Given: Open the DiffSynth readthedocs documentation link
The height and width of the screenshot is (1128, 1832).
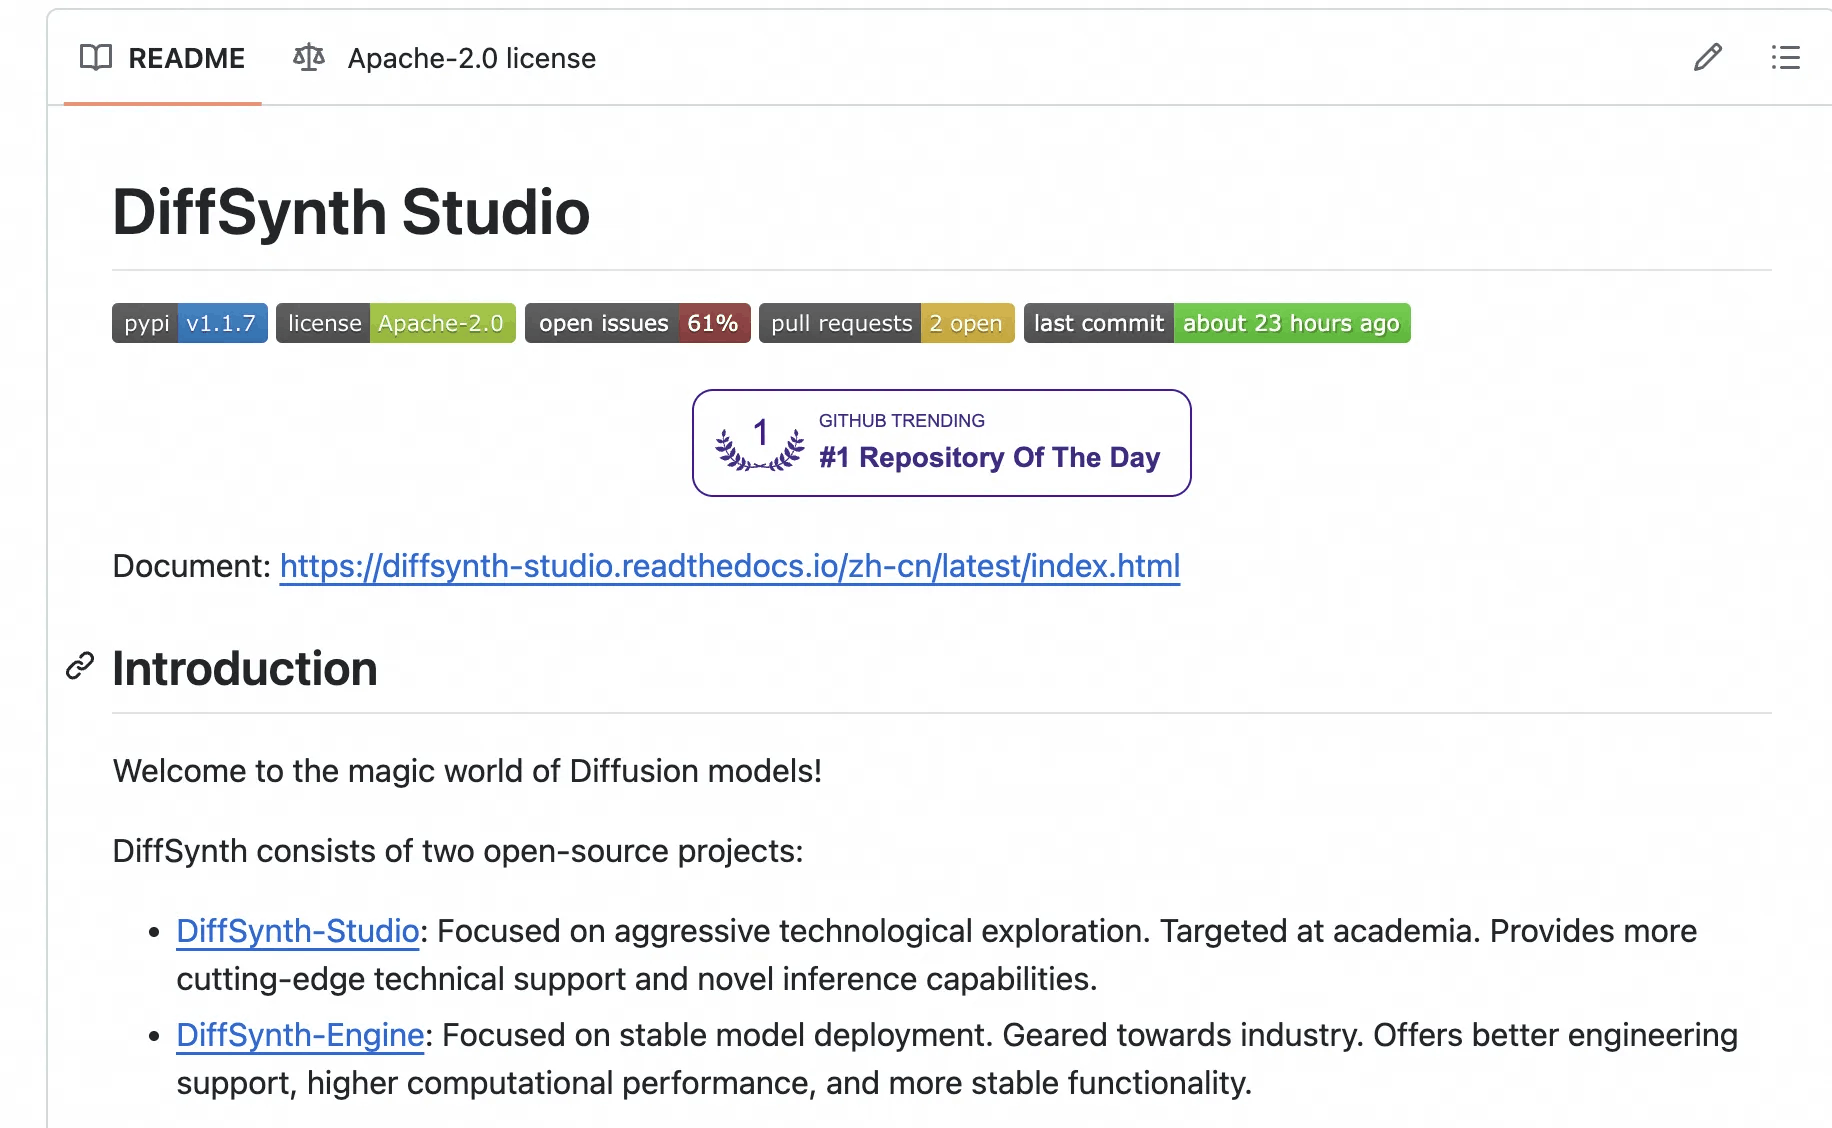Looking at the screenshot, I should coord(729,566).
